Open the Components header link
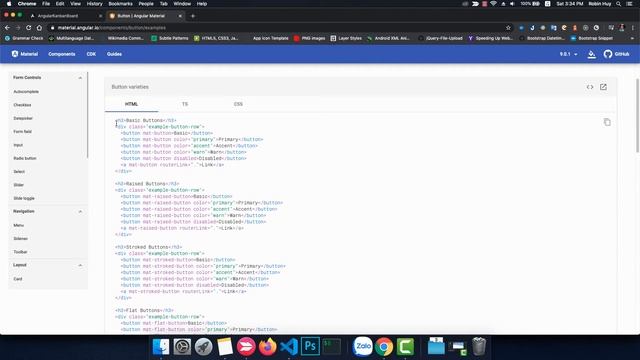Screen dimensions: 640x360 point(62,54)
